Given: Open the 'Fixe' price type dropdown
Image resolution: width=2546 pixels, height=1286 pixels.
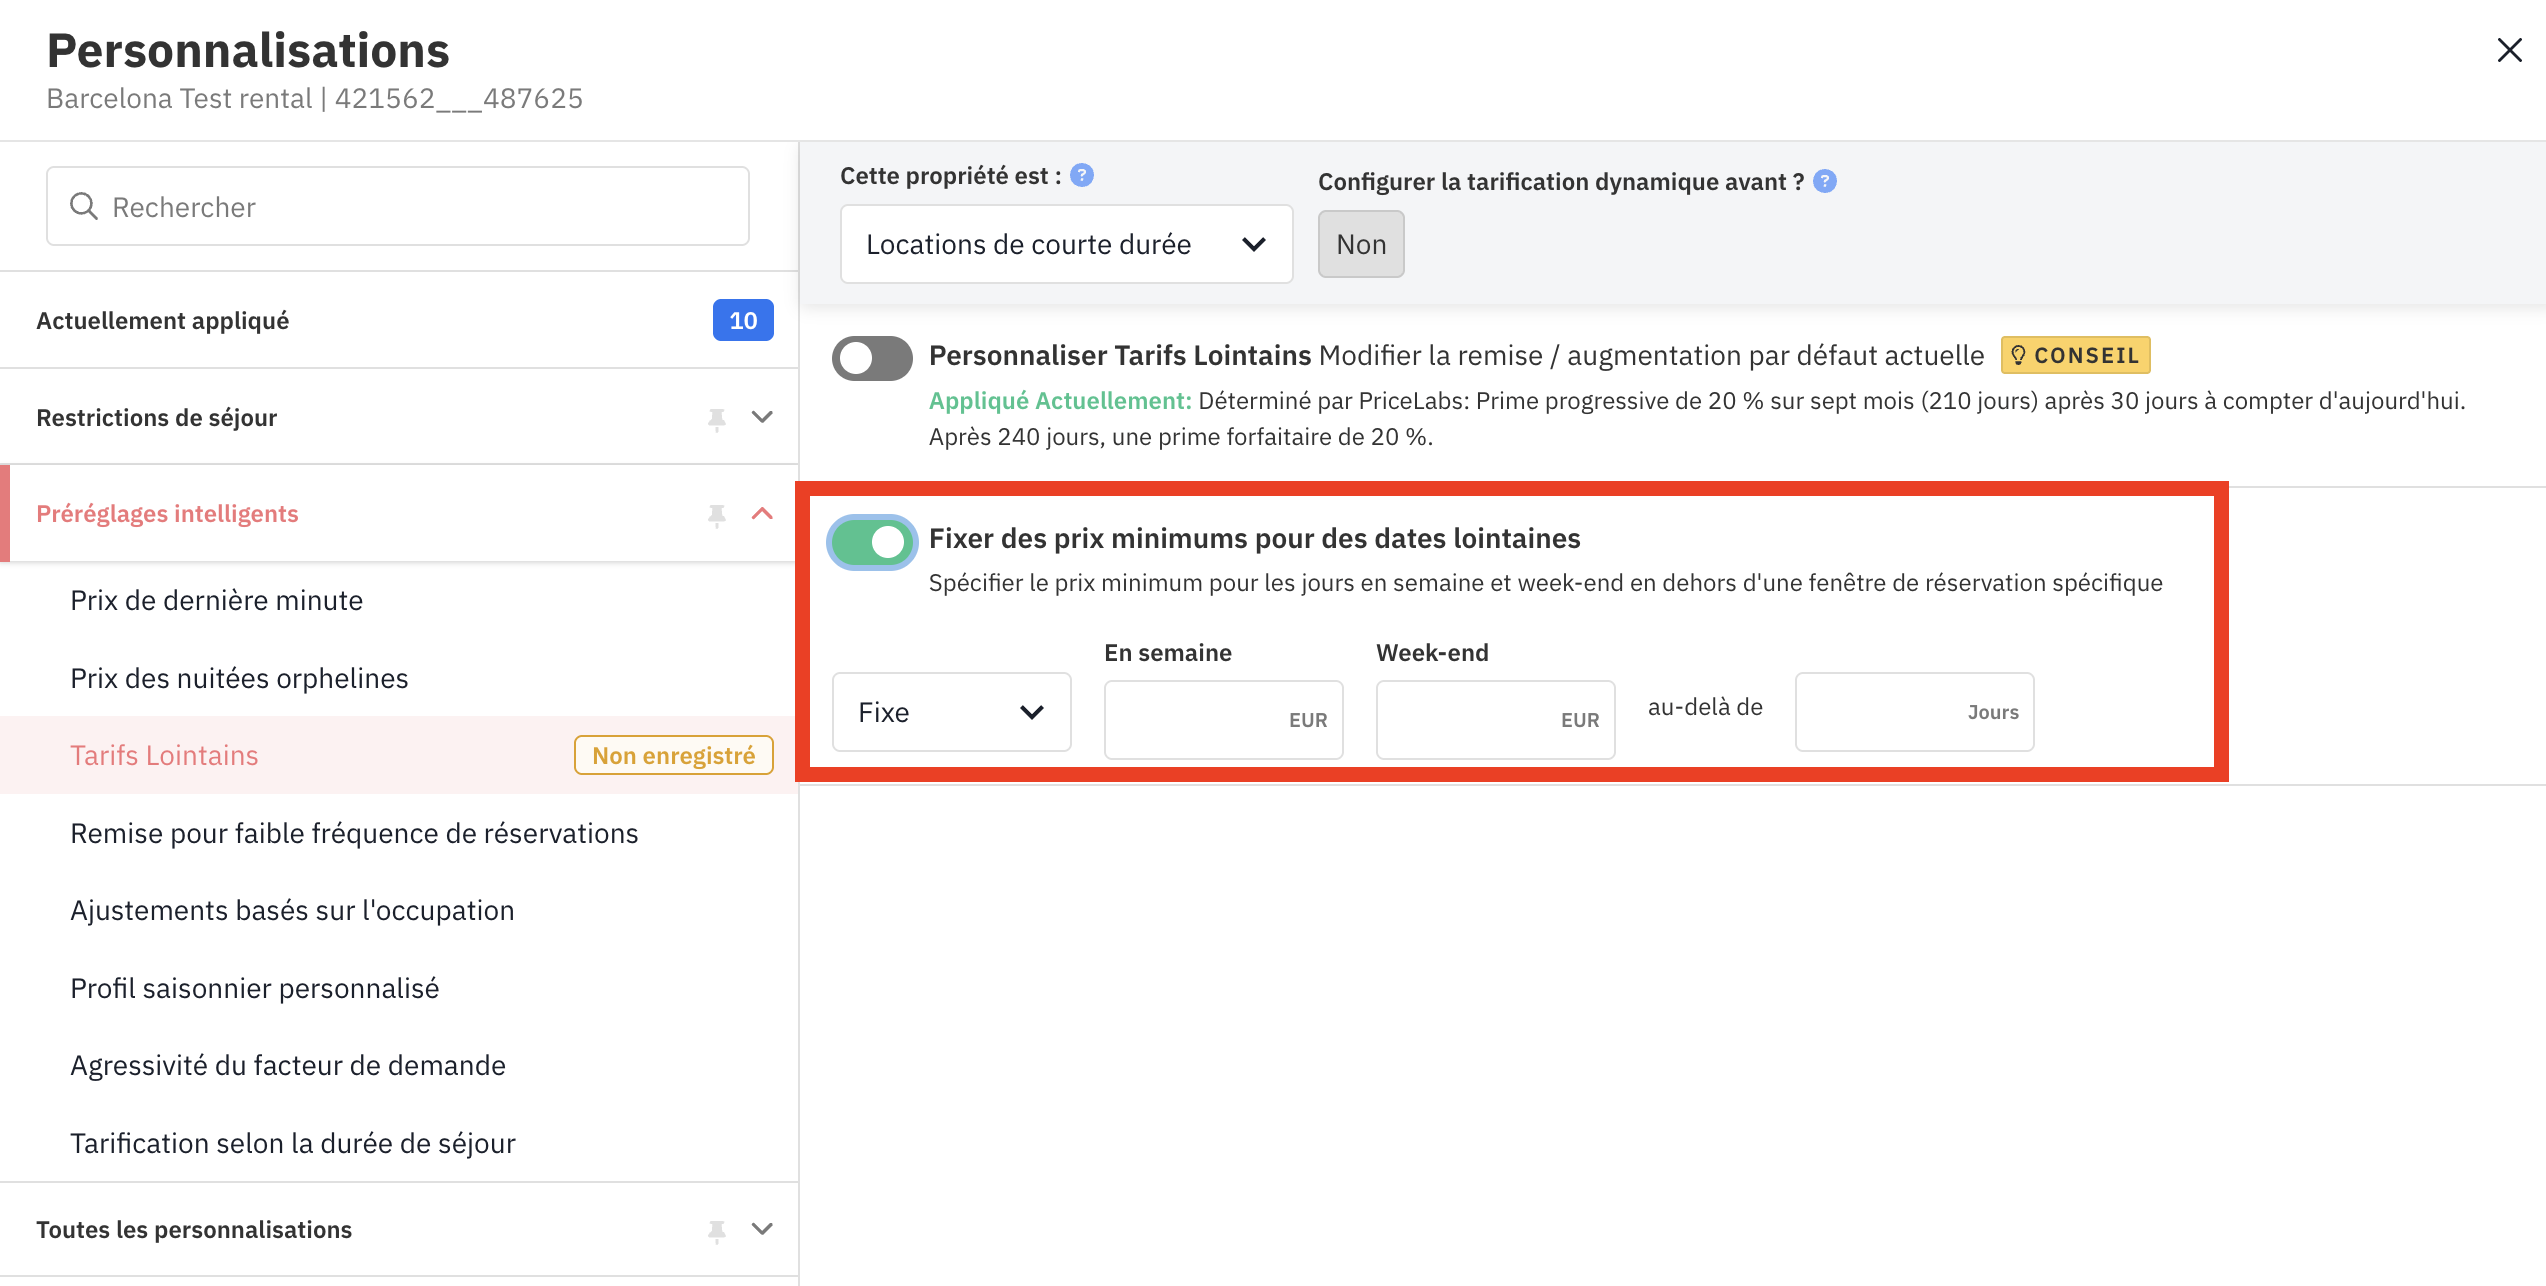Looking at the screenshot, I should click(x=950, y=712).
